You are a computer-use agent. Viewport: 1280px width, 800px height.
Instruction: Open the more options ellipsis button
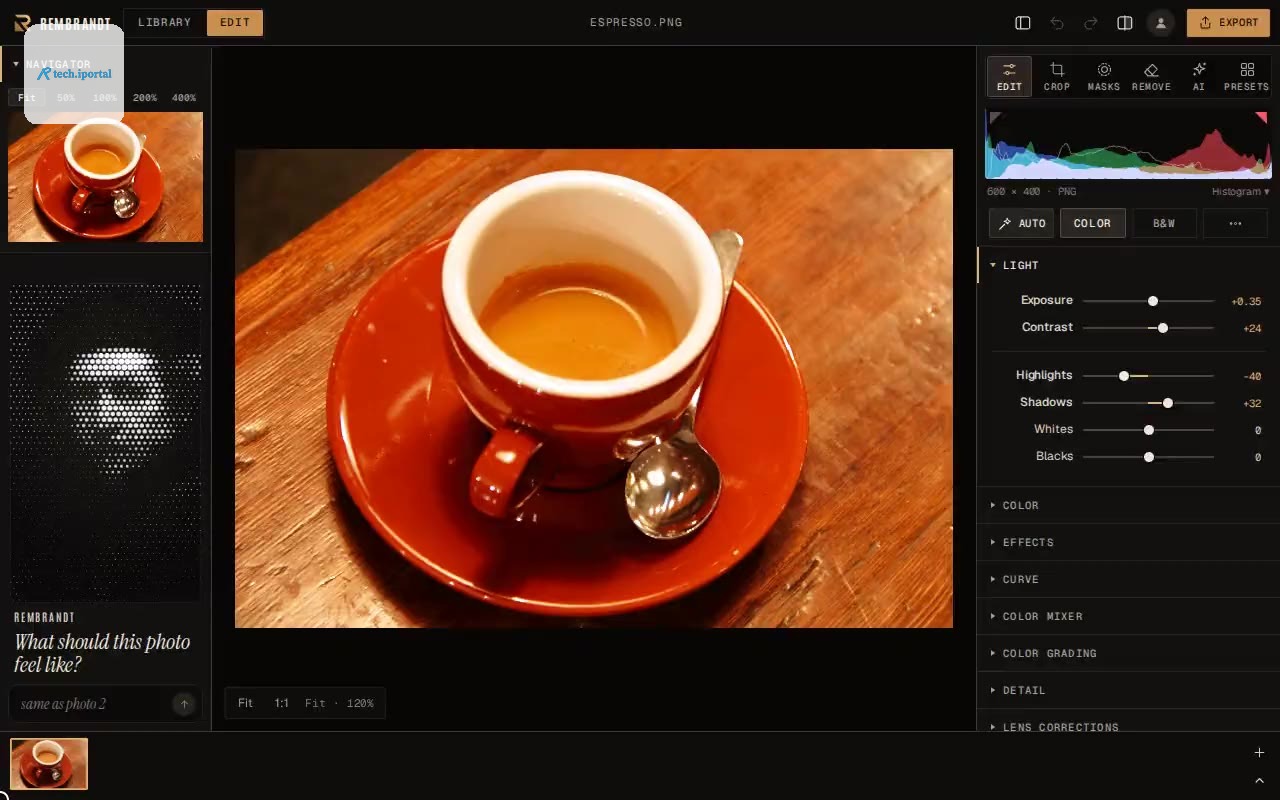coord(1236,223)
